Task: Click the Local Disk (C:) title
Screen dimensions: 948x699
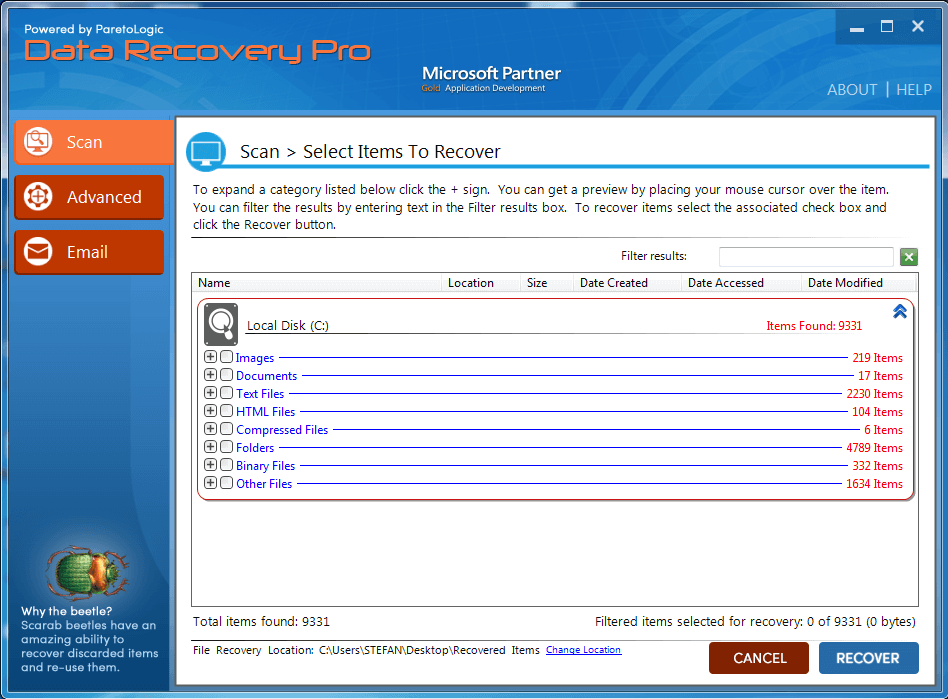Action: point(288,325)
